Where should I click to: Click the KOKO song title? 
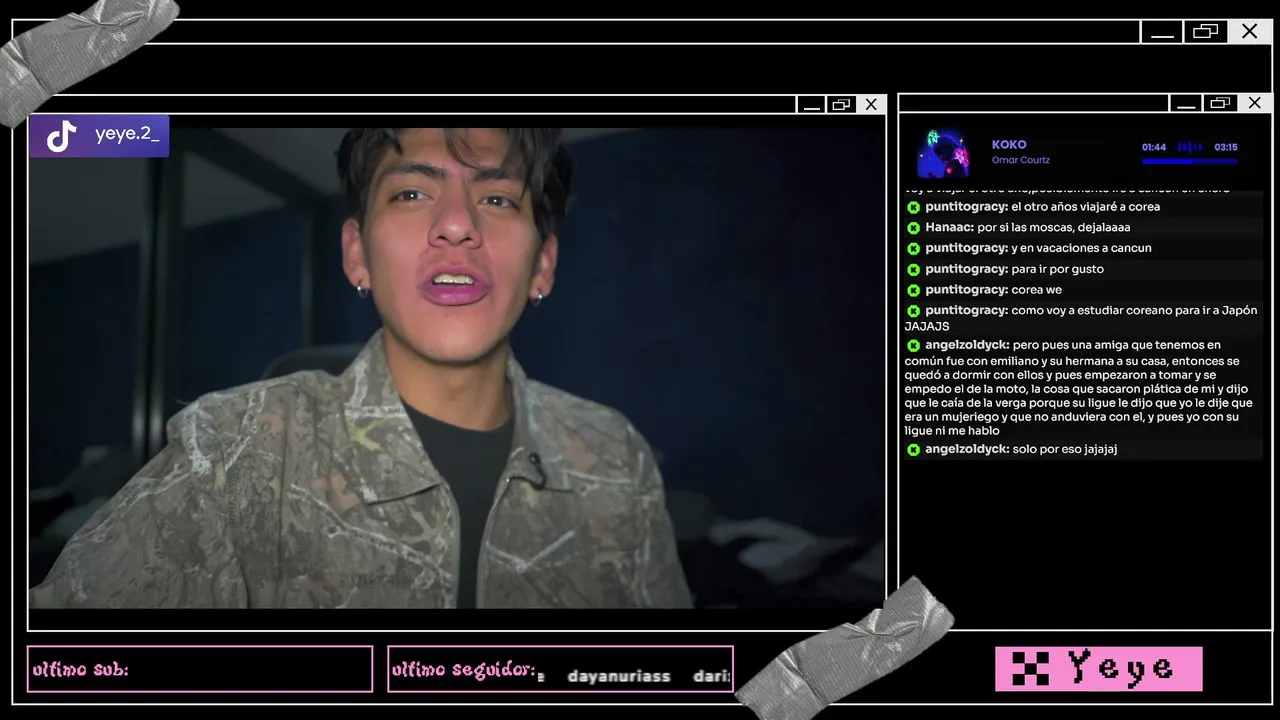(1009, 145)
